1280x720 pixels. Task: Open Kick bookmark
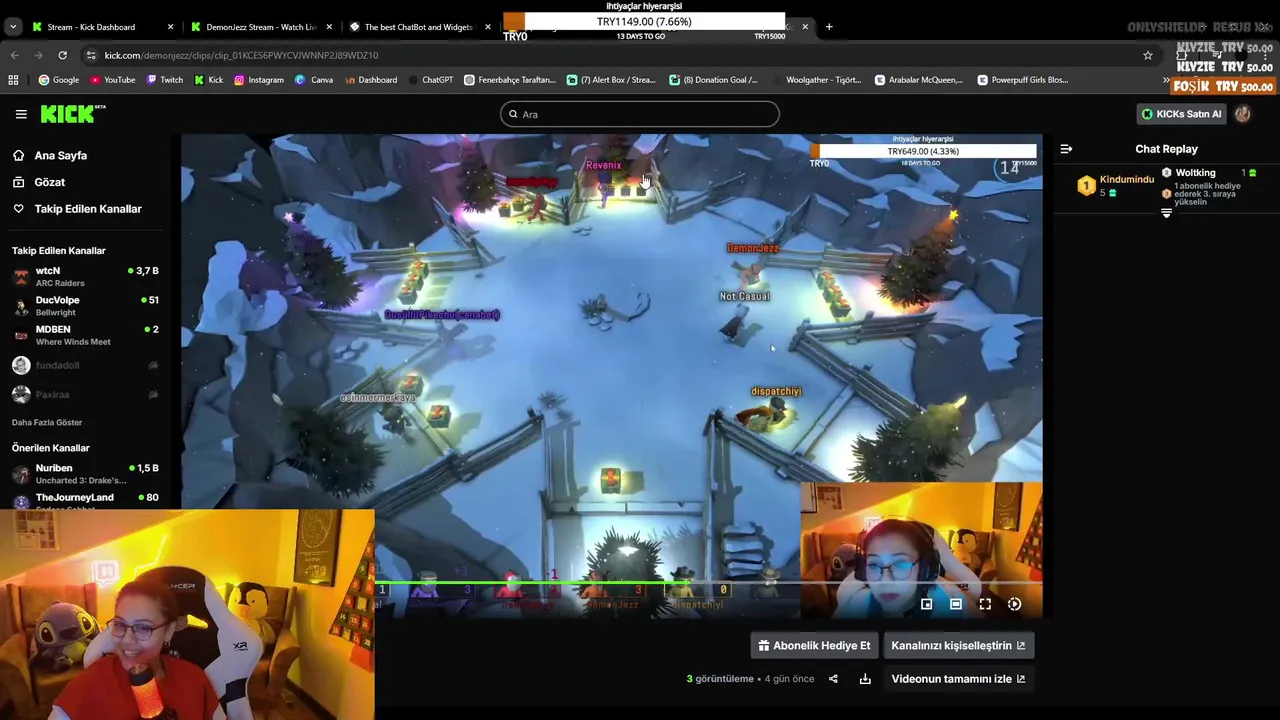209,80
